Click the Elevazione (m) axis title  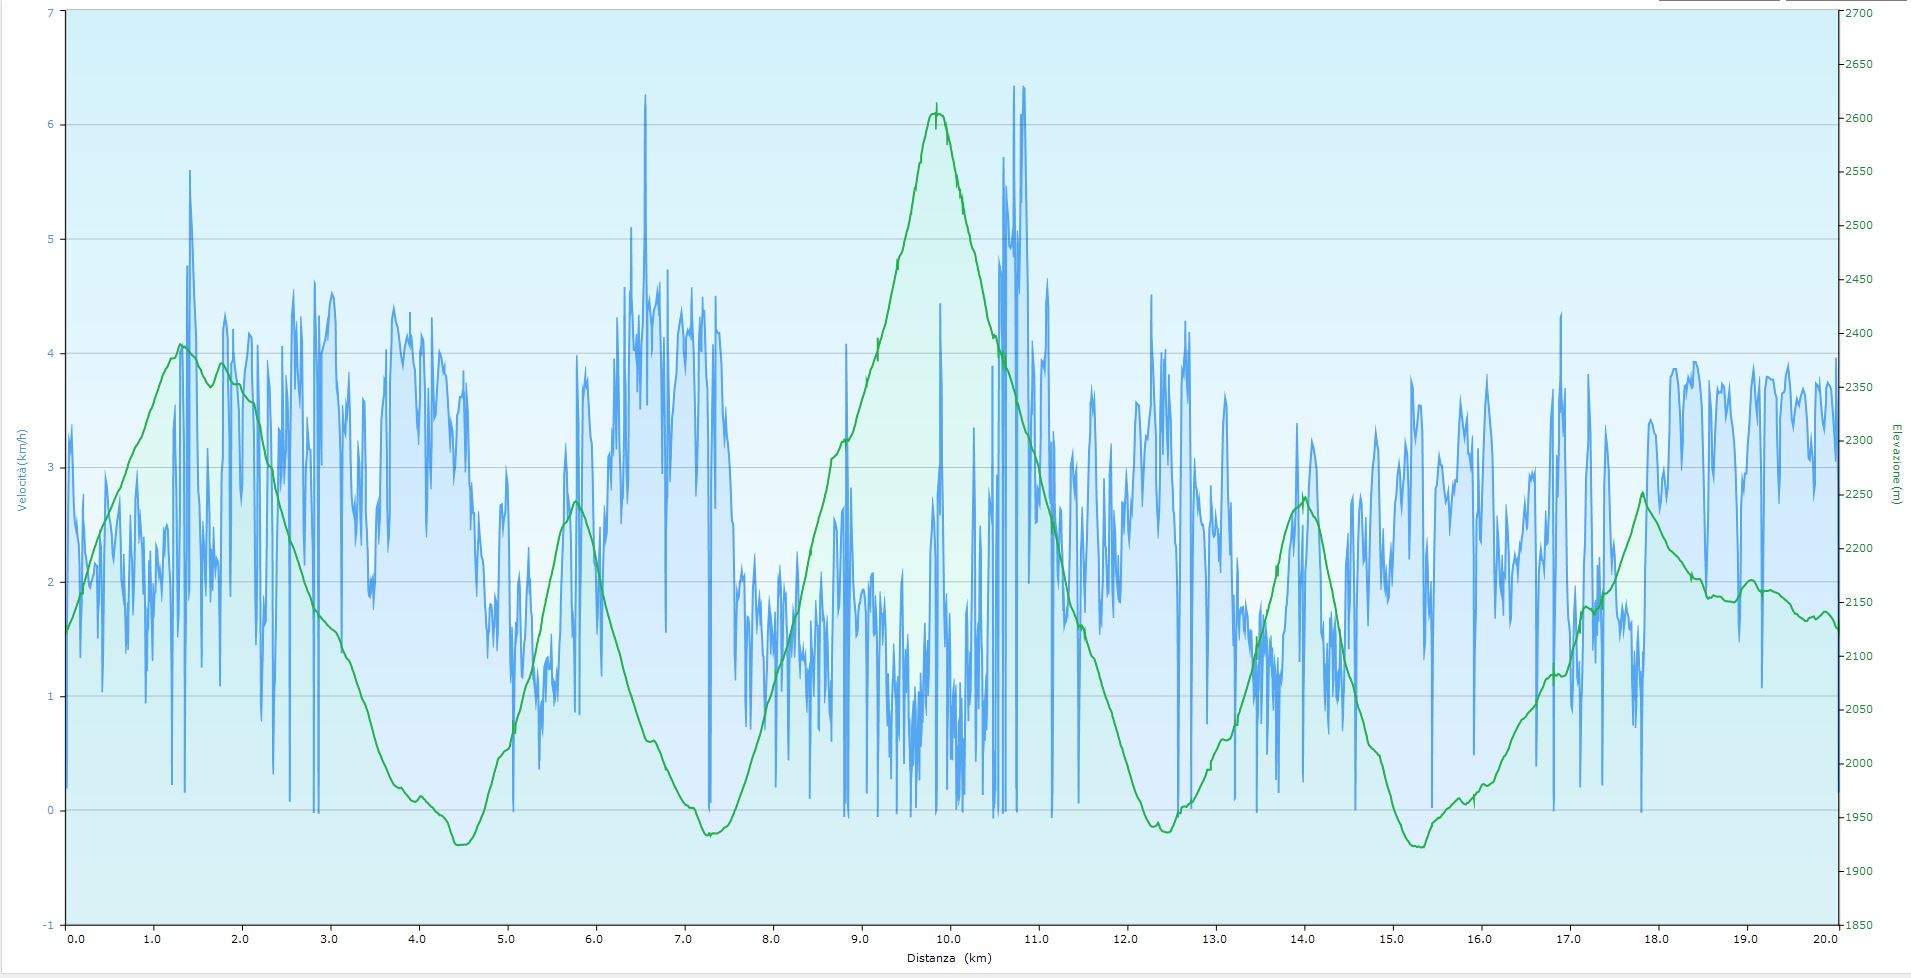[x=1895, y=464]
